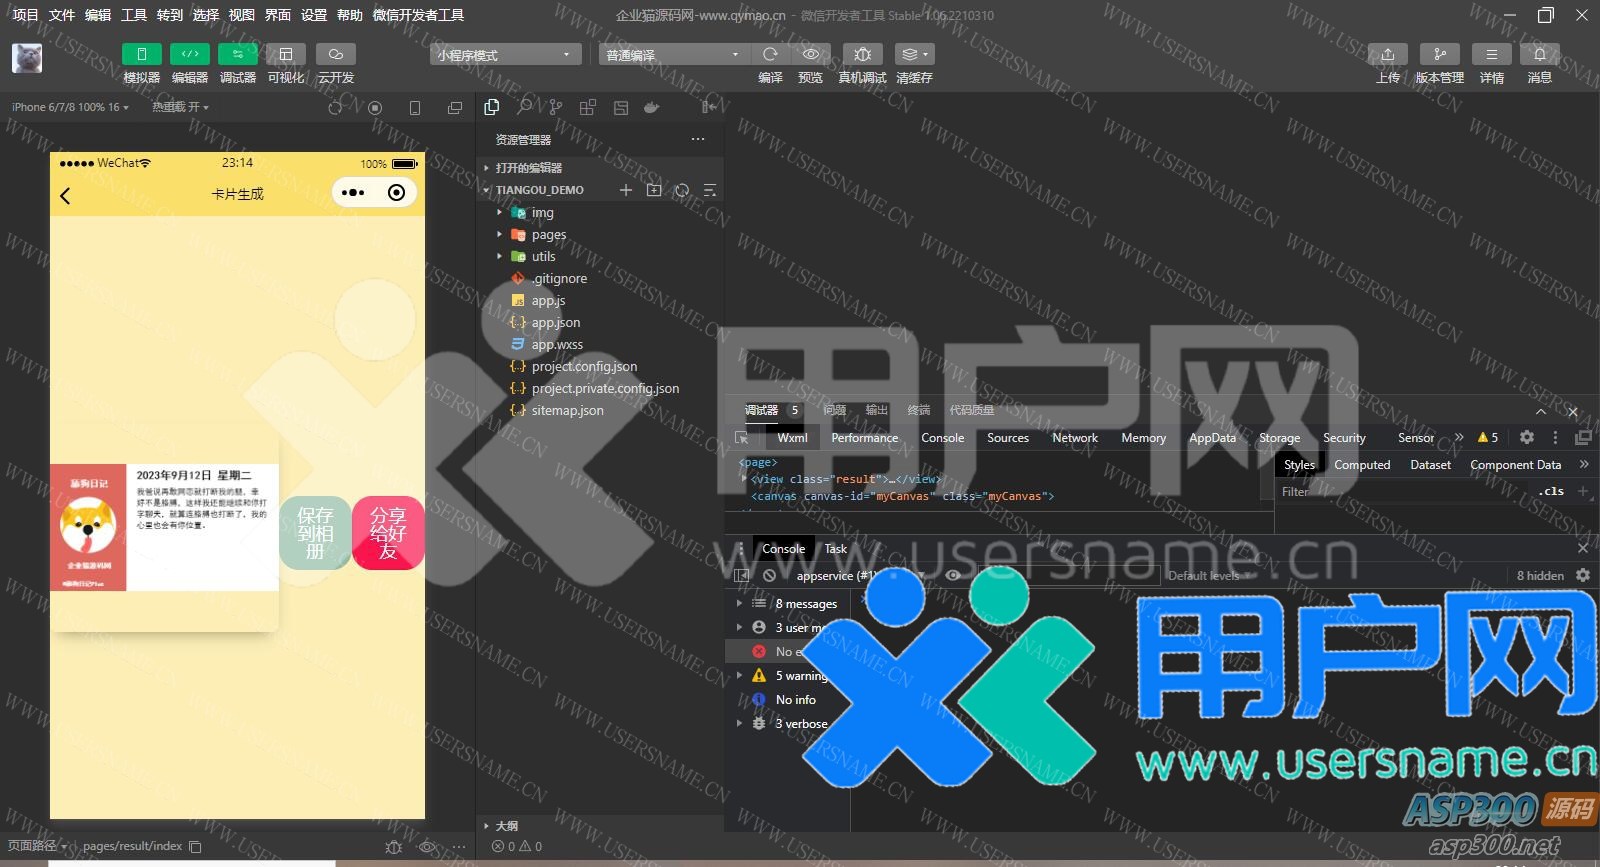The image size is (1600, 867).
Task: Open app.json file in explorer
Action: coord(555,323)
